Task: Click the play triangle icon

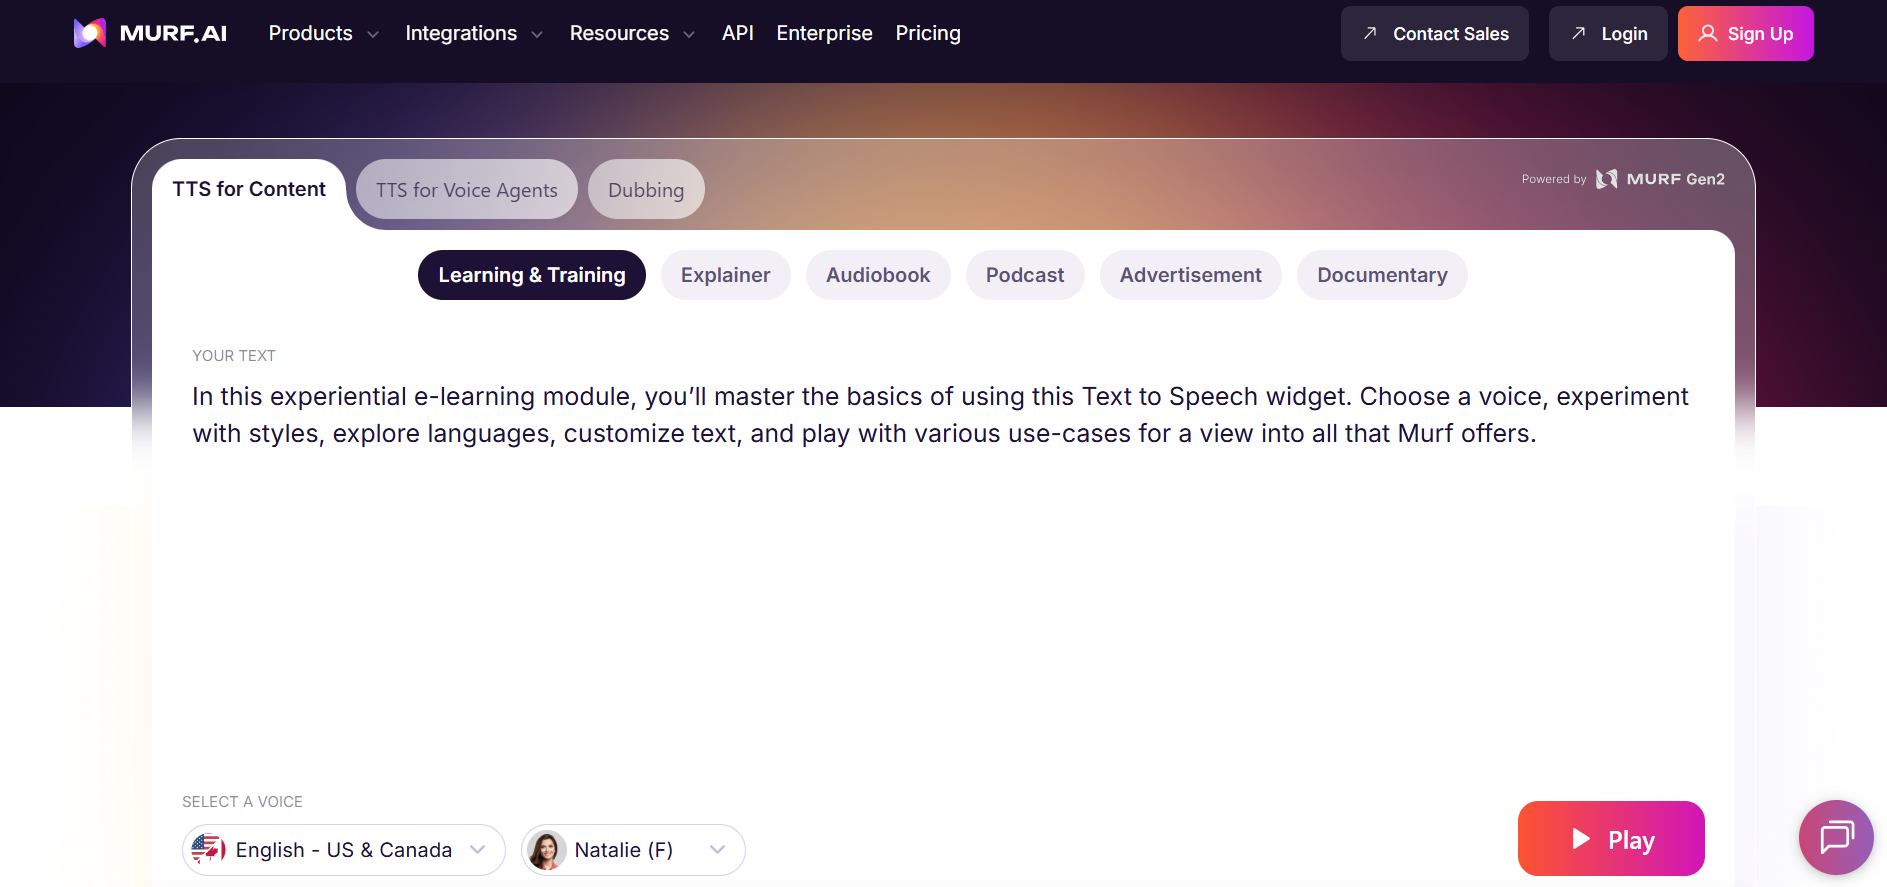Action: click(1581, 839)
